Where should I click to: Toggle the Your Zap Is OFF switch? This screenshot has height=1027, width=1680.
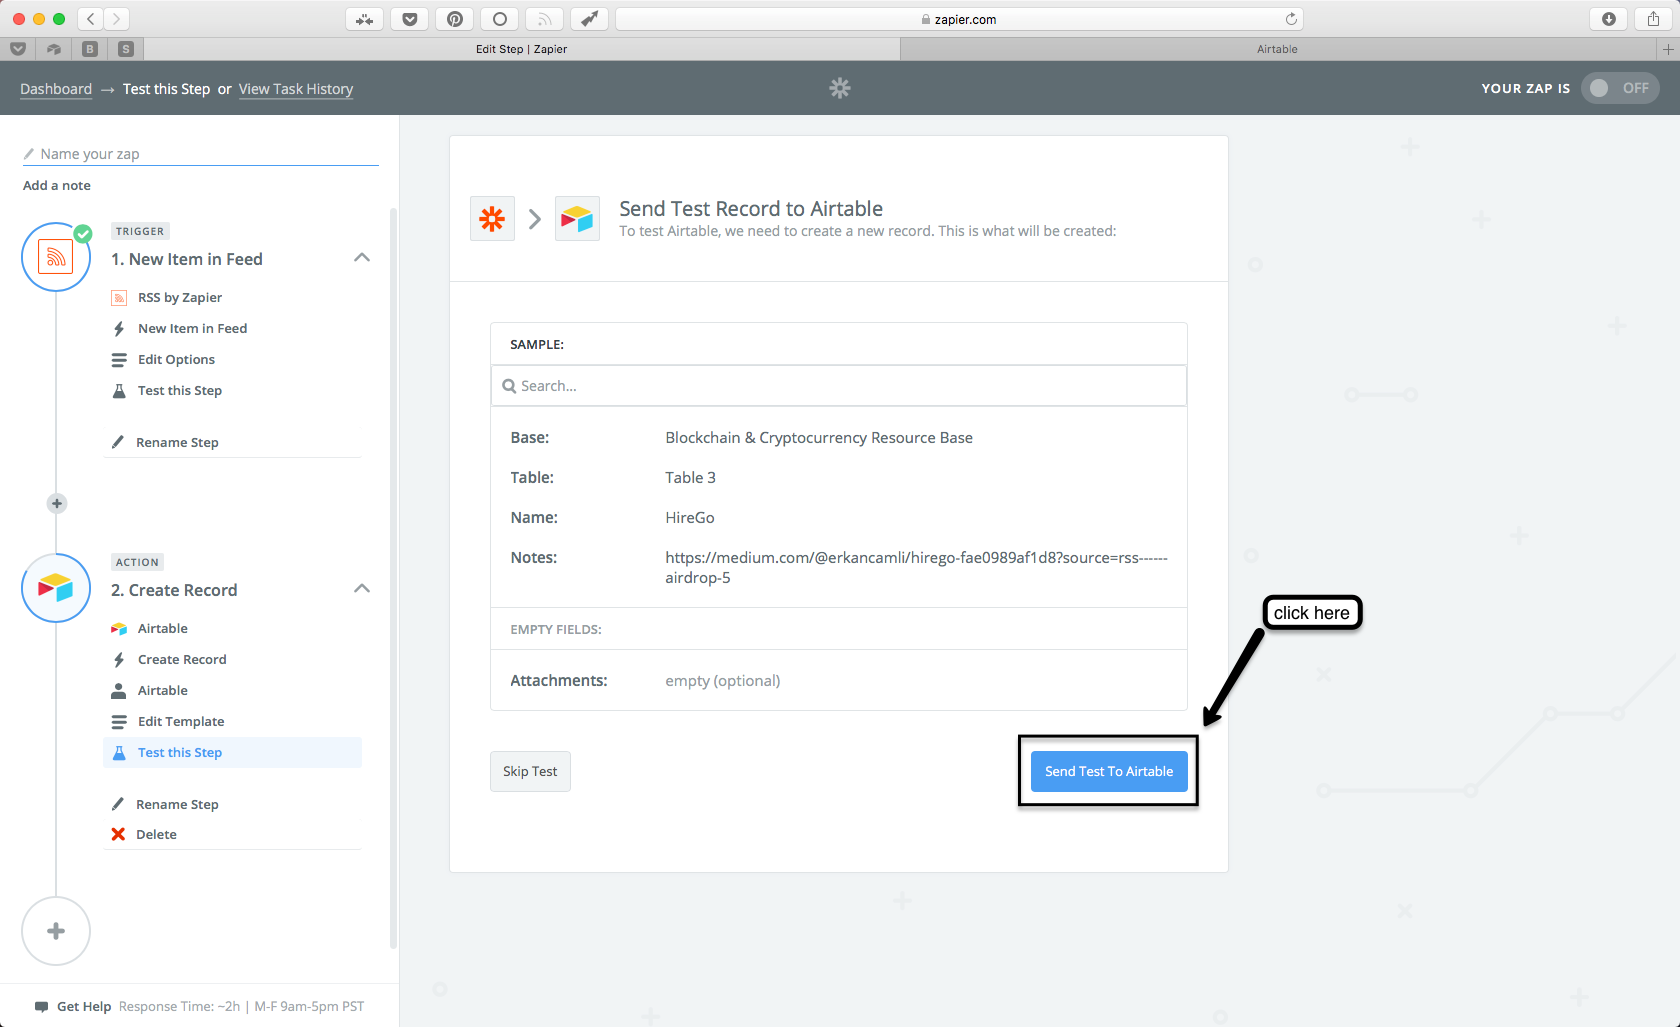click(x=1620, y=88)
